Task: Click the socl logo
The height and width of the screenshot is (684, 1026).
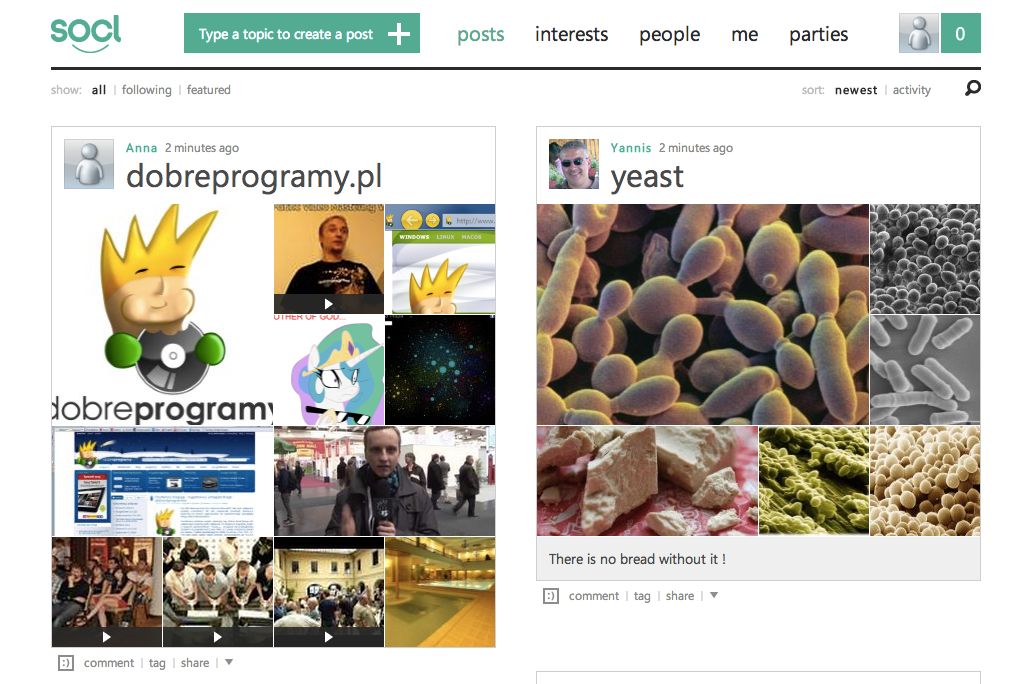Action: click(x=86, y=33)
